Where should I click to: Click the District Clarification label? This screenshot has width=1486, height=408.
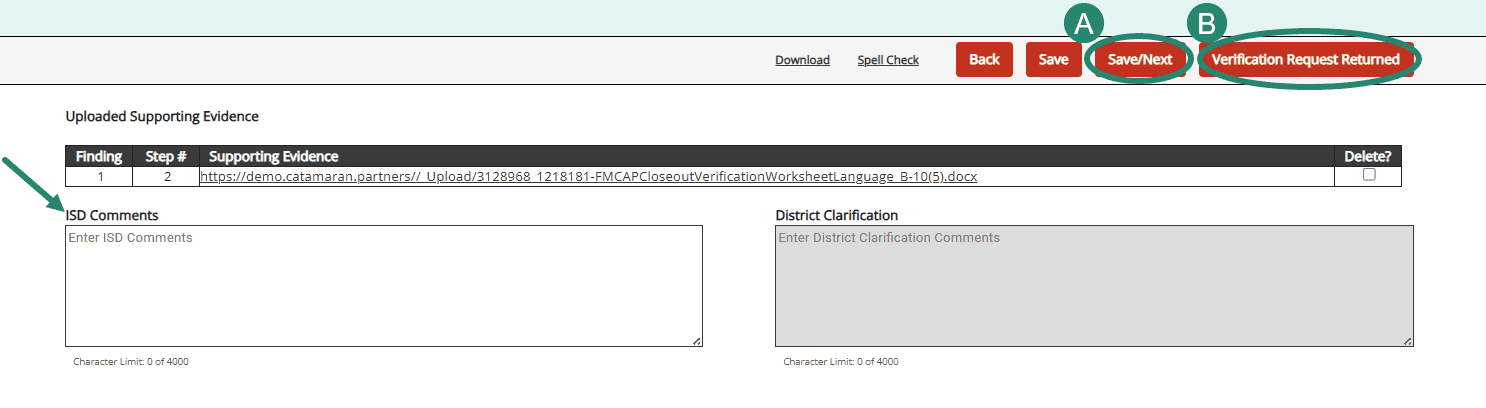[837, 215]
